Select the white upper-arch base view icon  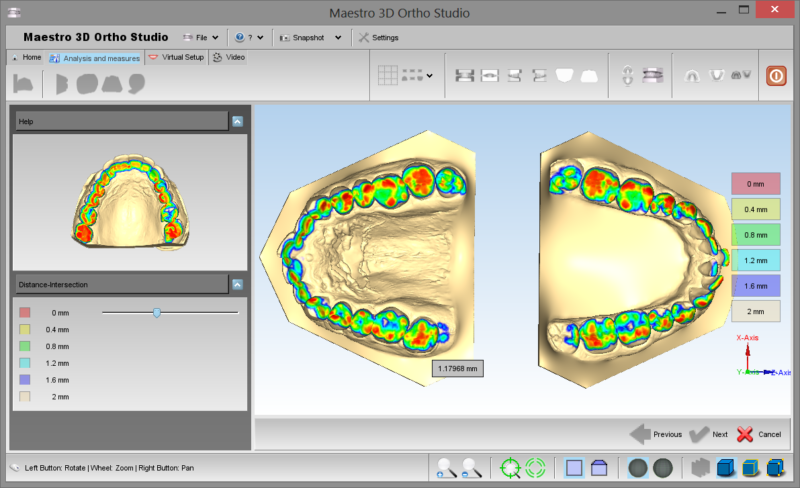point(564,76)
